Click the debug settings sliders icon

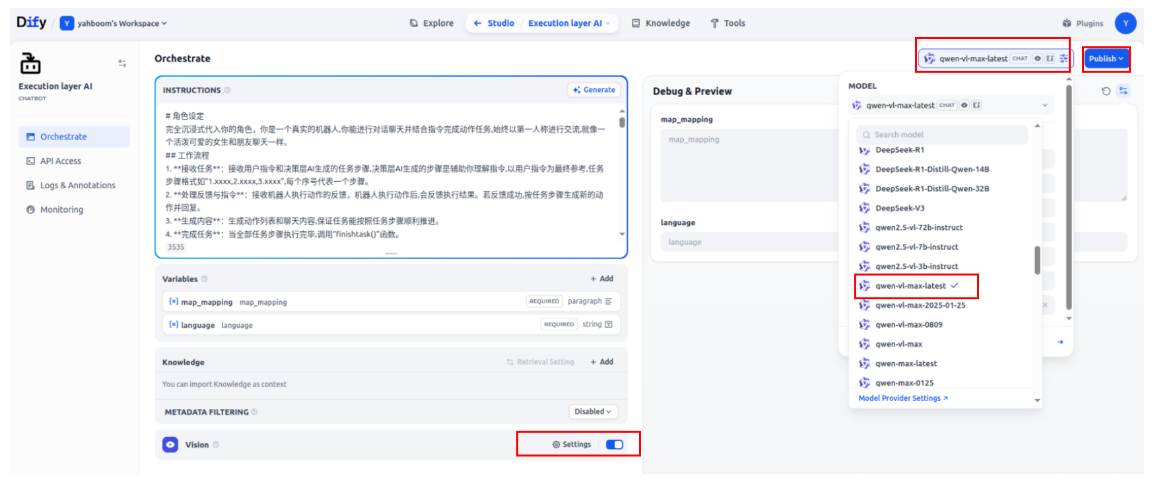click(x=1123, y=91)
